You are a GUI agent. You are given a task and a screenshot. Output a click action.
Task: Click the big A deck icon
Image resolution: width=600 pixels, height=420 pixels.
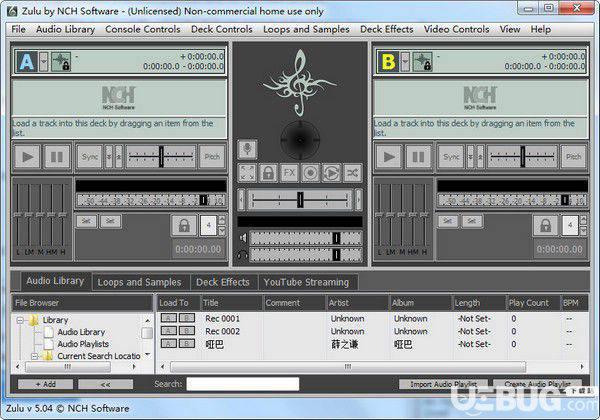(27, 62)
